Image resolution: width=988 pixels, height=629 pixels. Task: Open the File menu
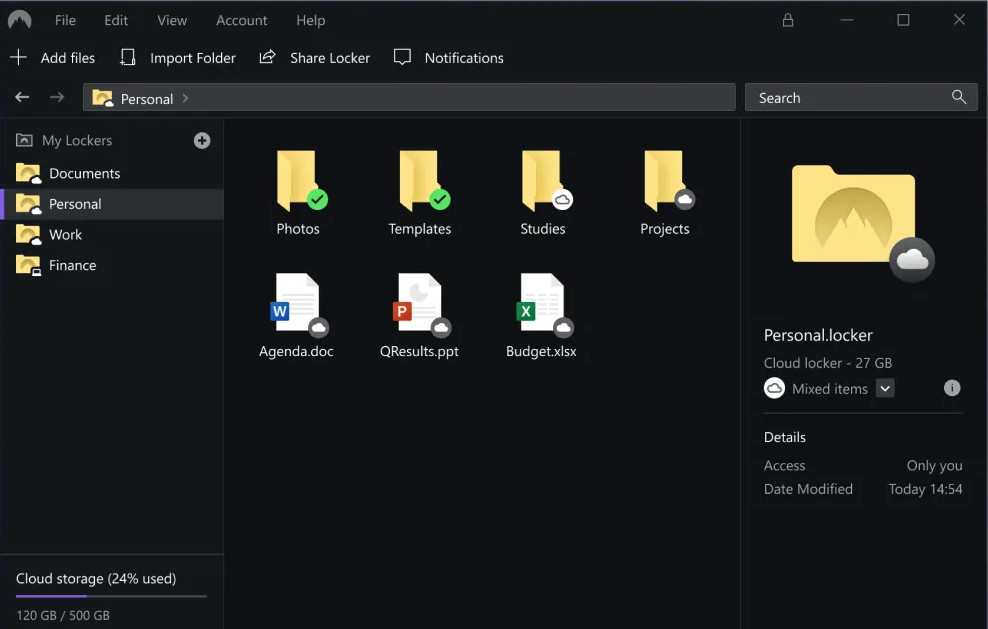pos(65,20)
